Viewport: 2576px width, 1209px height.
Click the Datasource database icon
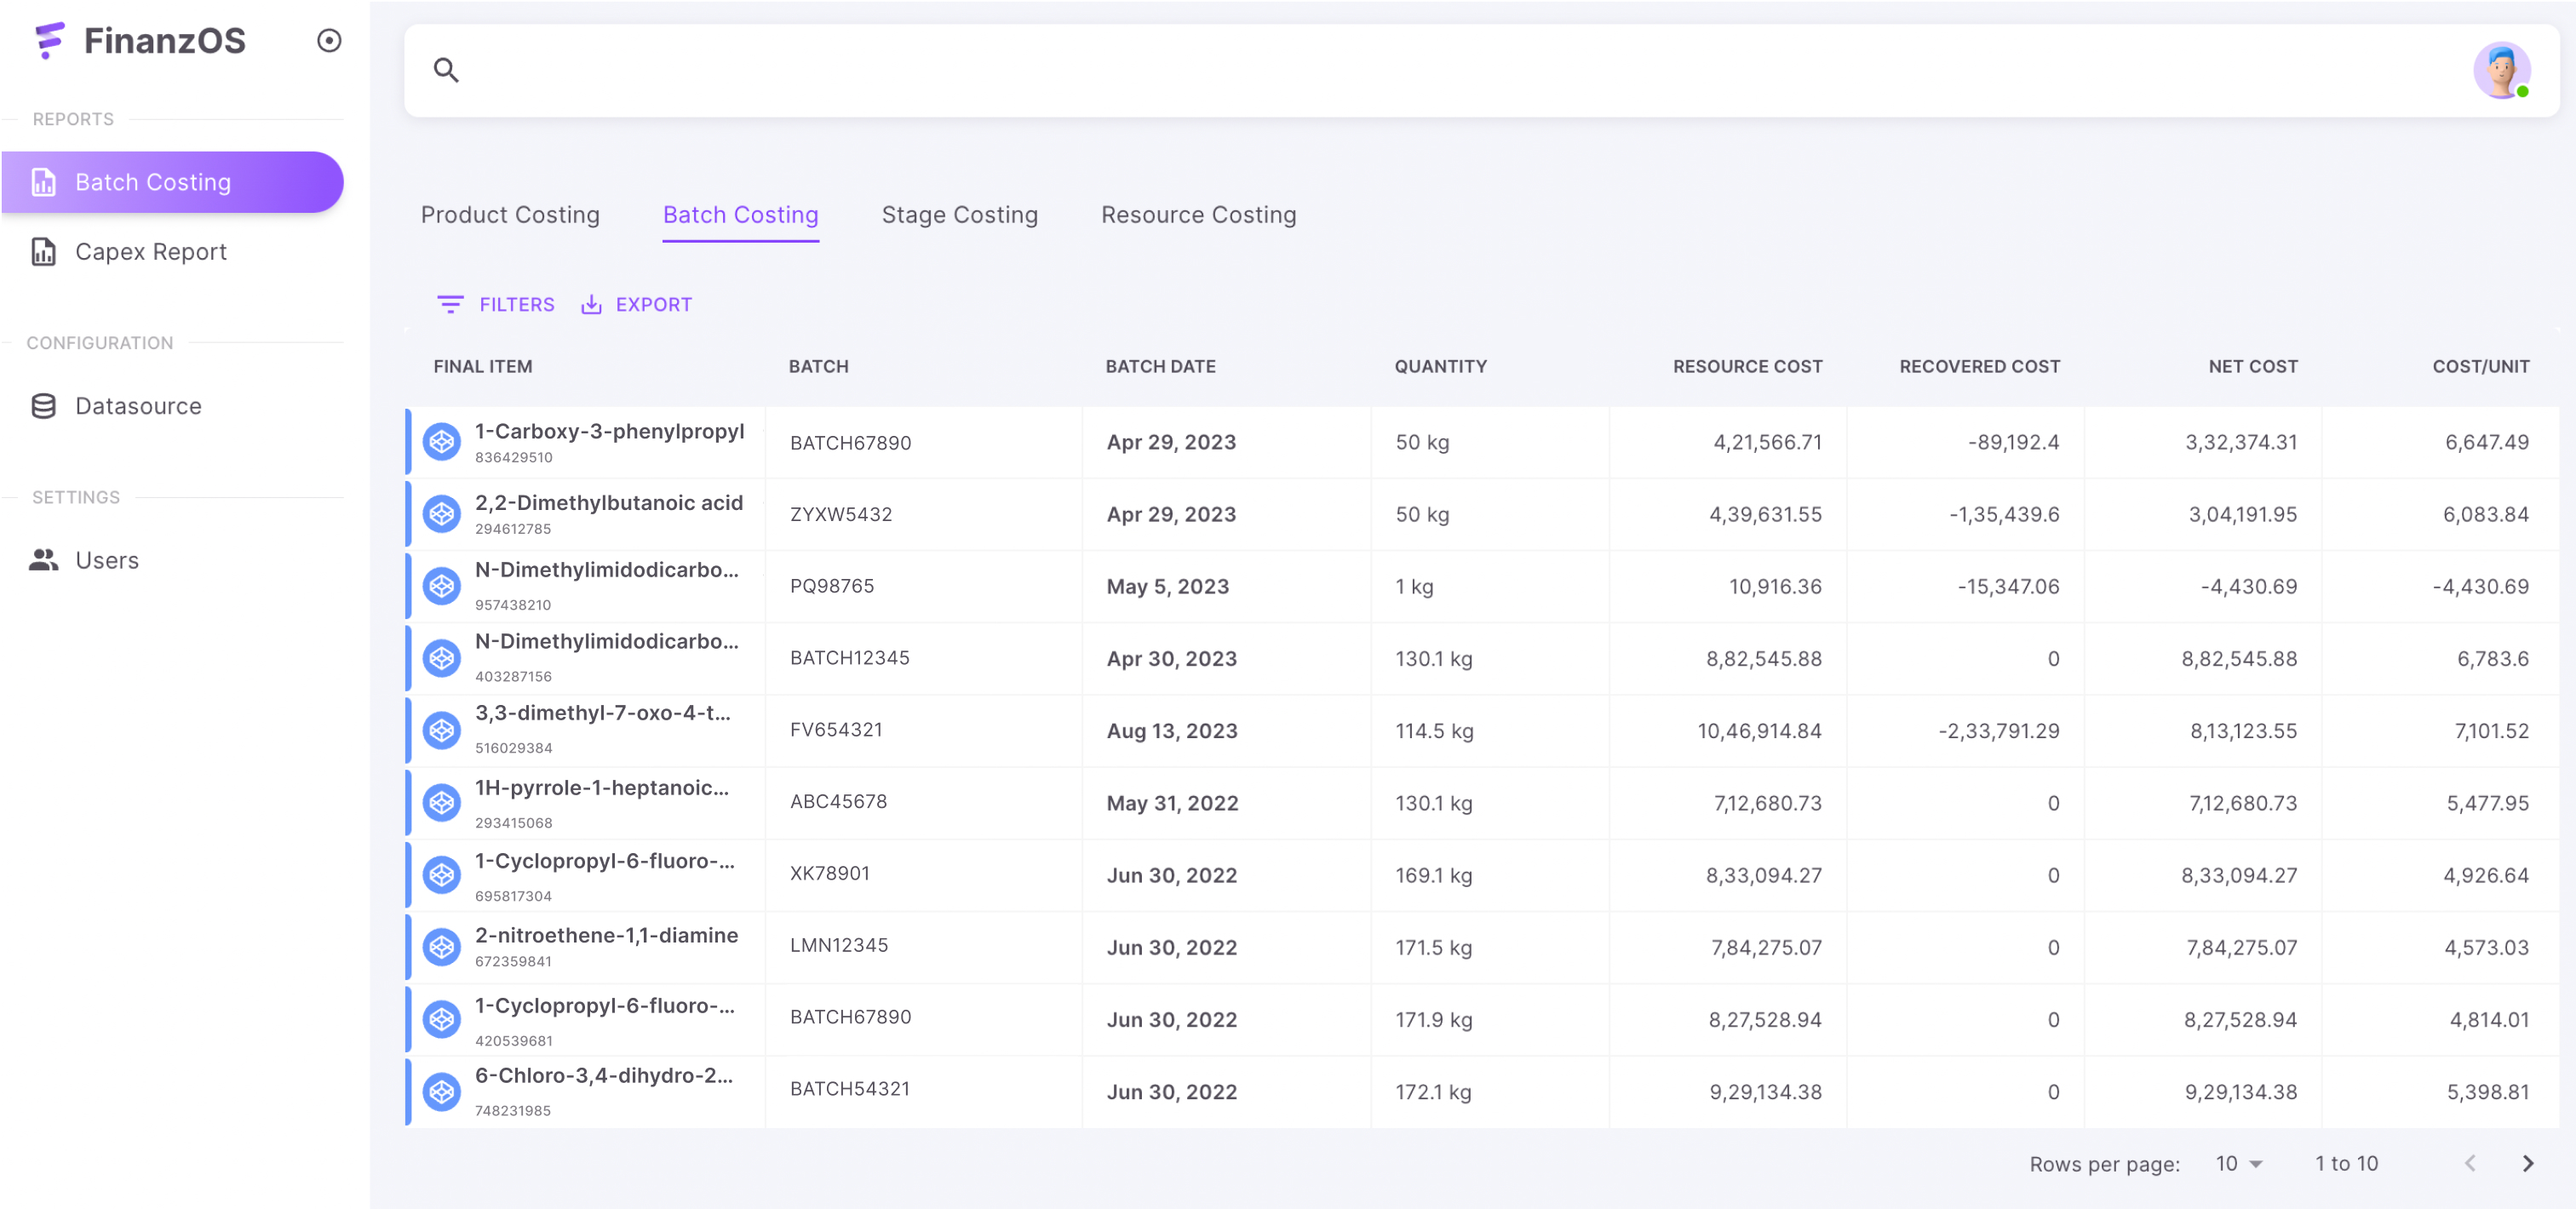44,406
